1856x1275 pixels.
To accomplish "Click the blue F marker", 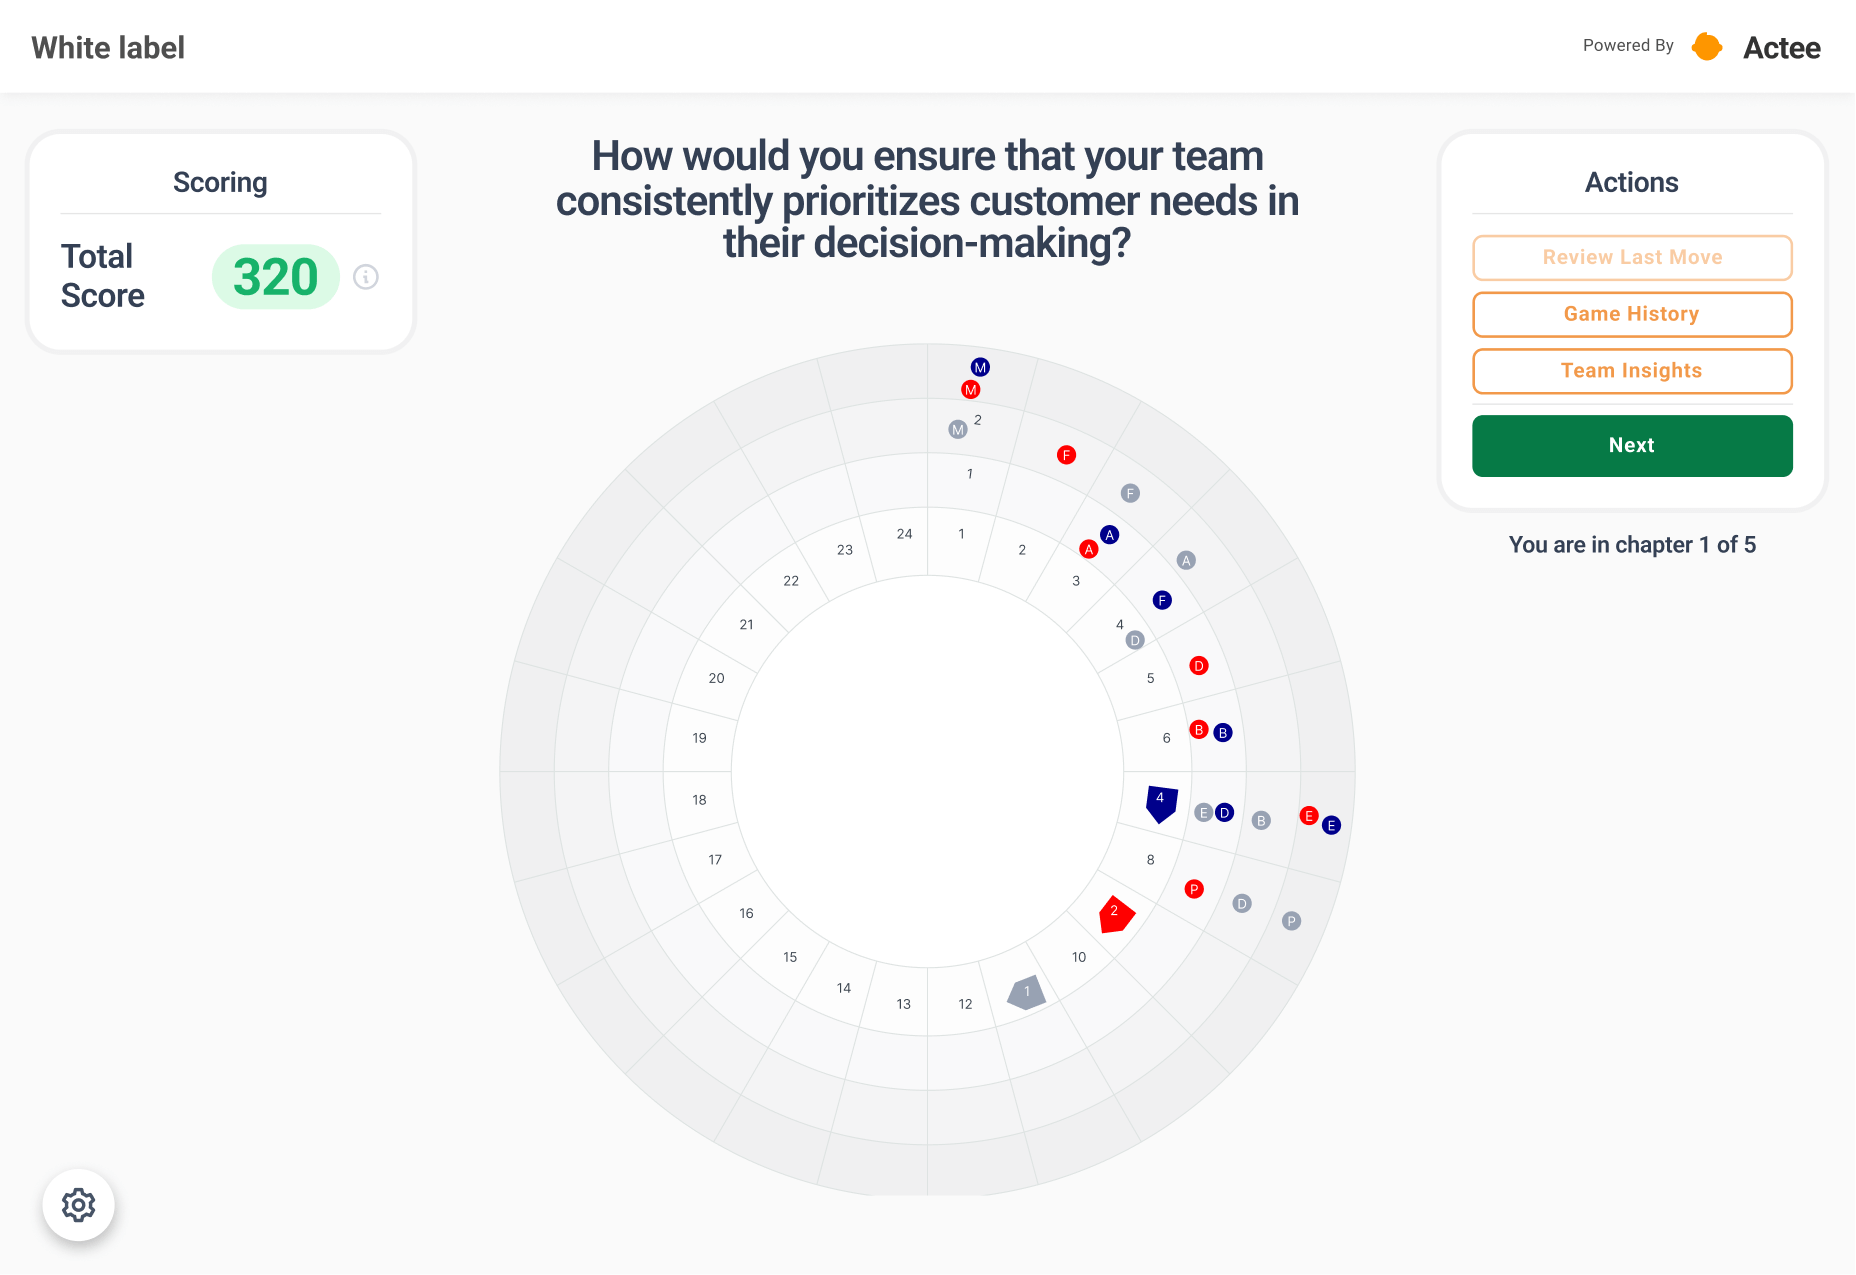I will point(1162,600).
